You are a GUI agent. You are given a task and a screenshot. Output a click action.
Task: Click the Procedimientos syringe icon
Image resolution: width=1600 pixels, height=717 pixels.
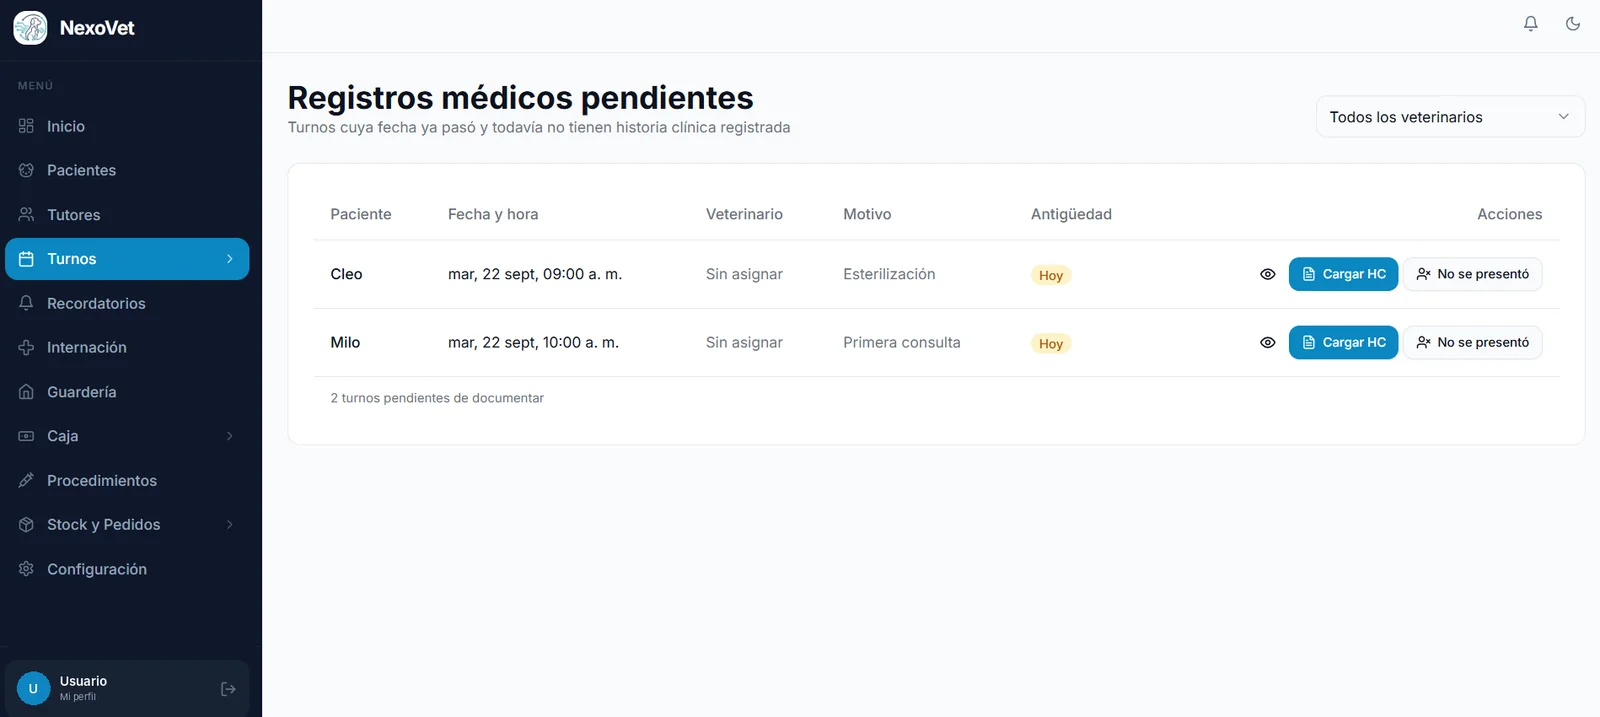click(26, 480)
